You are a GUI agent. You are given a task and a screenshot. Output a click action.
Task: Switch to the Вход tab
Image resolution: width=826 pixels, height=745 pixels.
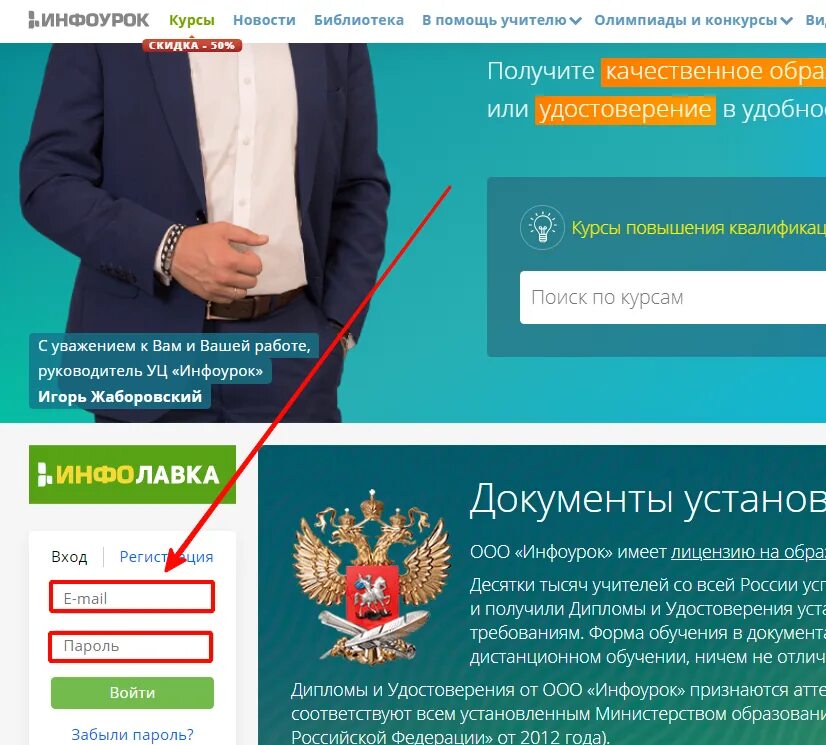(x=69, y=556)
